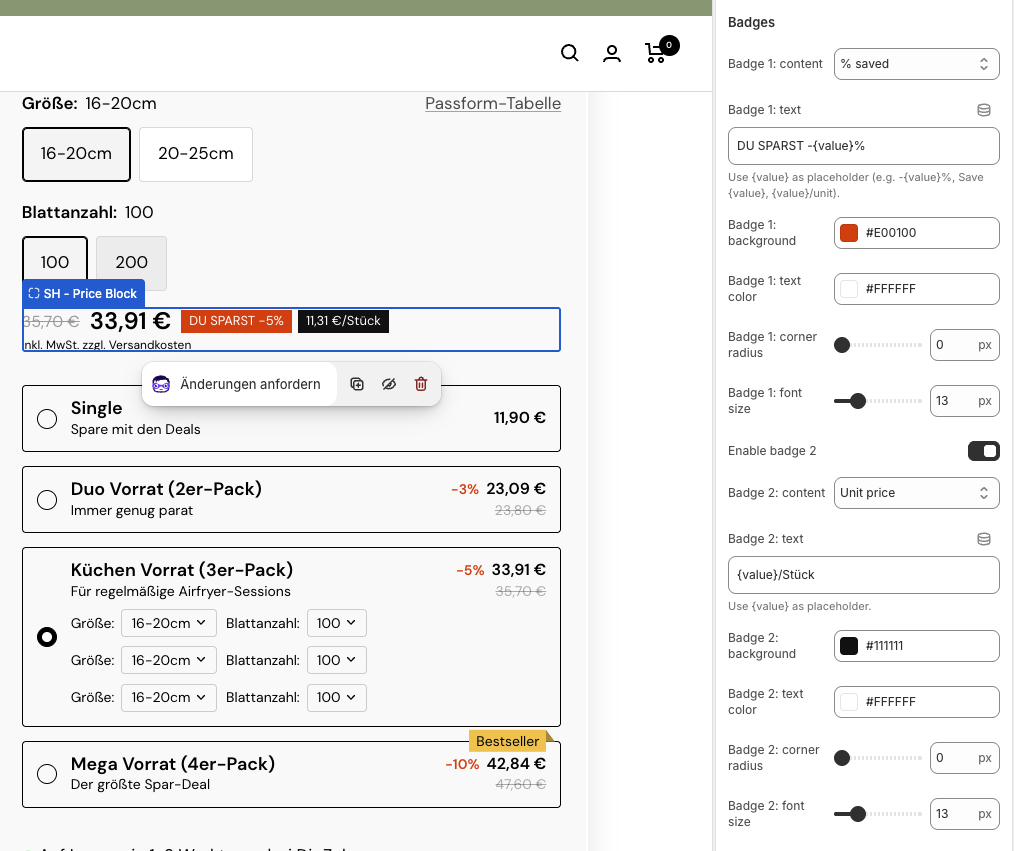1014x851 pixels.
Task: Select Duo Vorrat (2er-Pack) radio button
Action: pos(47,500)
